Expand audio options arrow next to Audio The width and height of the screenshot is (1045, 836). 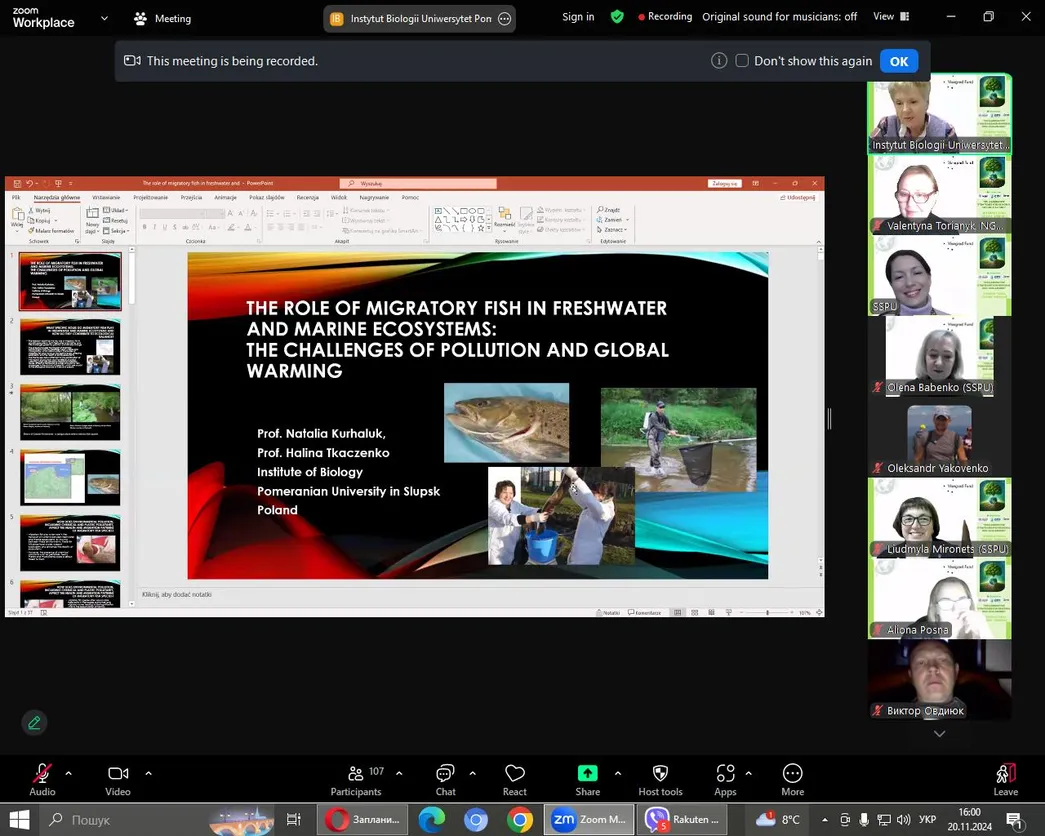[69, 773]
